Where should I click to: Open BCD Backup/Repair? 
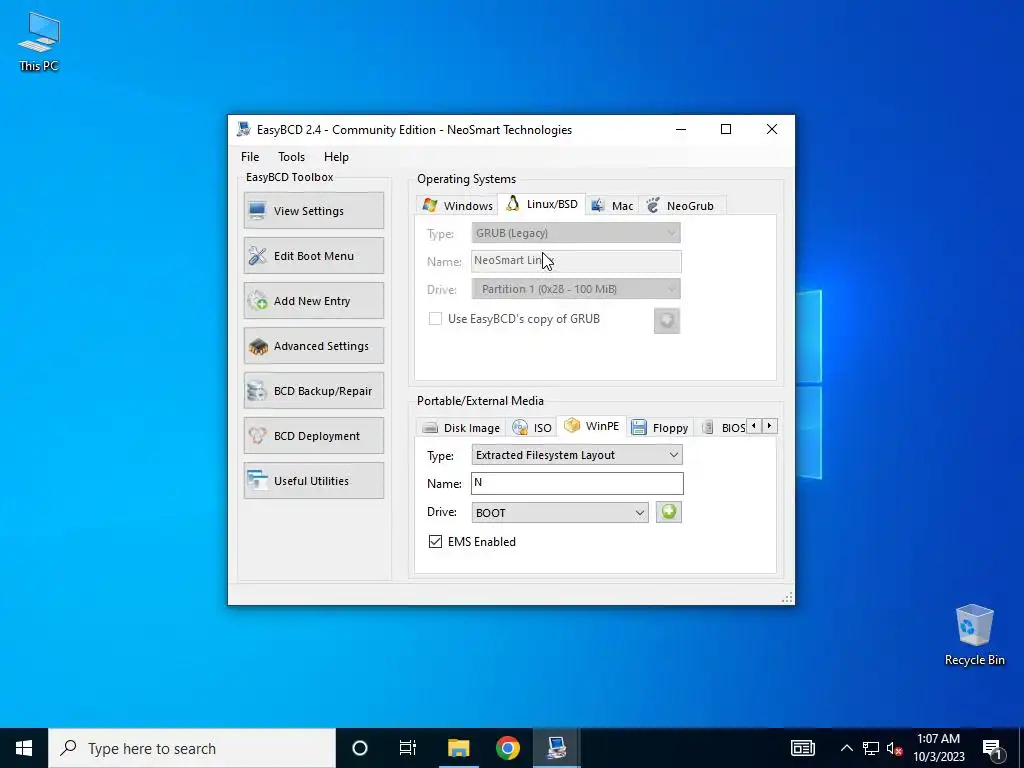pyautogui.click(x=313, y=391)
